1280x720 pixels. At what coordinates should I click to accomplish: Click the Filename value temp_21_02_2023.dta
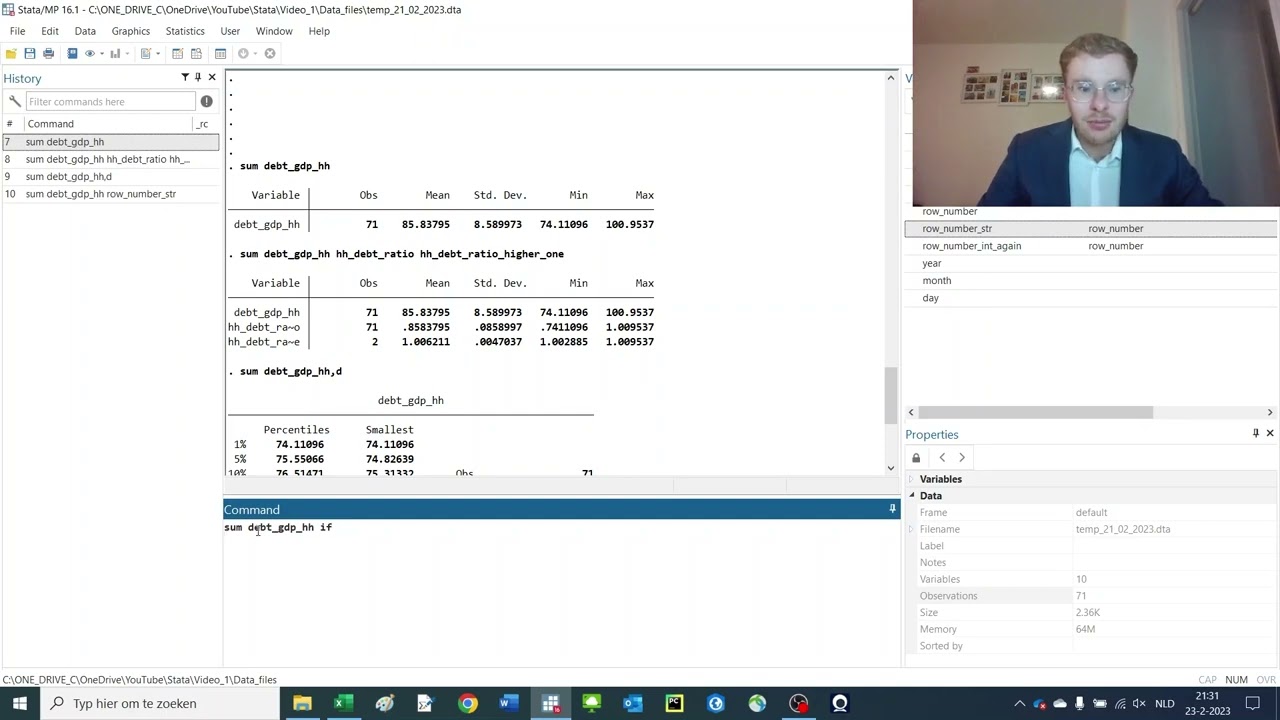pos(1122,529)
